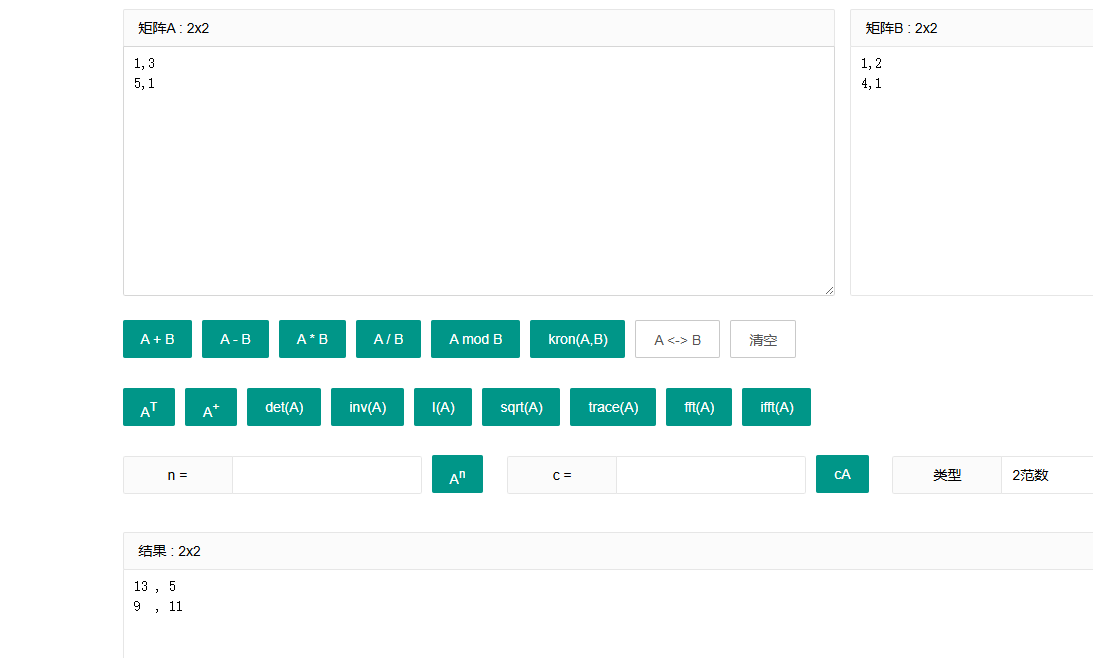Screen dimensions: 1093x658
Task: Click the row '1,3' in matrix A
Action: 144,63
